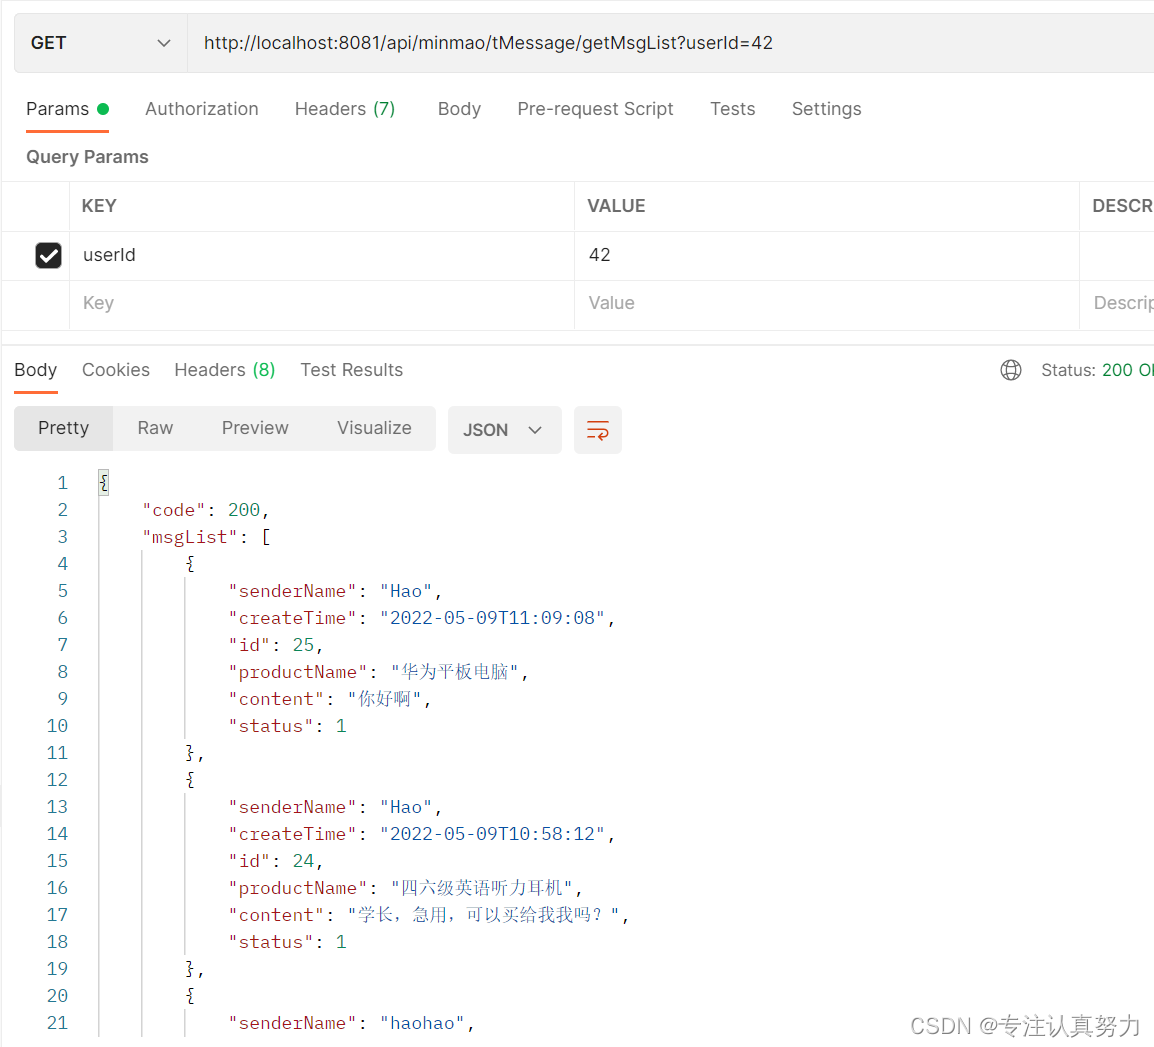Image resolution: width=1154 pixels, height=1047 pixels.
Task: Click the empty Value placeholder field
Action: tap(826, 303)
